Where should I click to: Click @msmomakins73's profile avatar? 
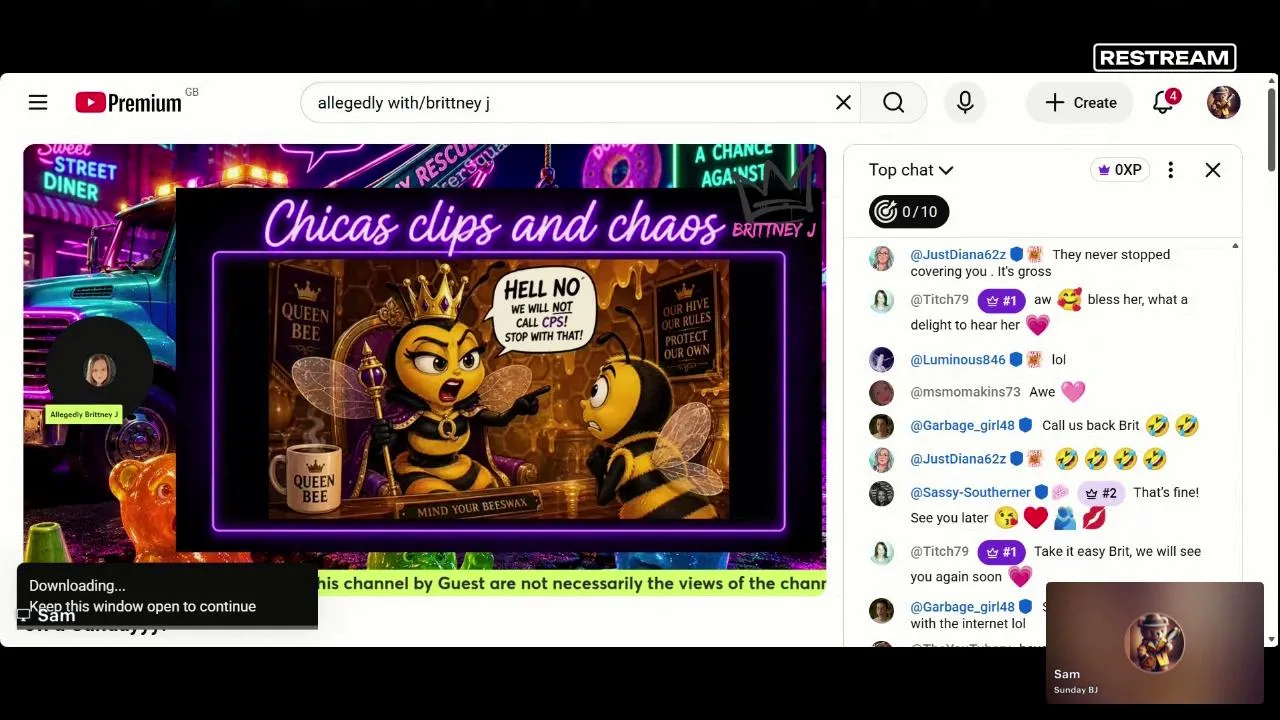881,392
